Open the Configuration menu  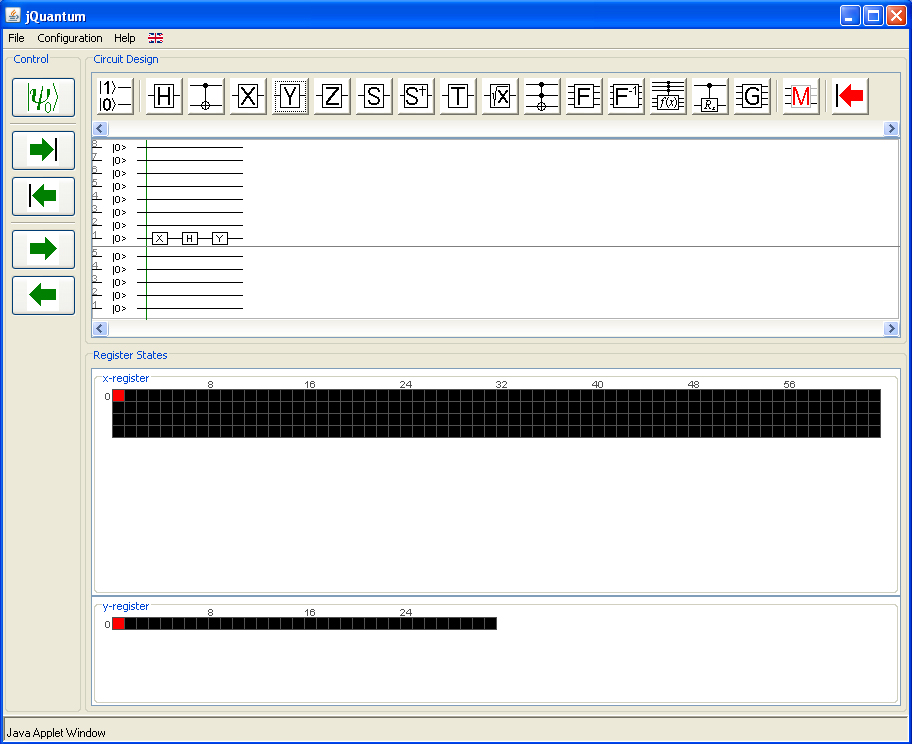70,38
